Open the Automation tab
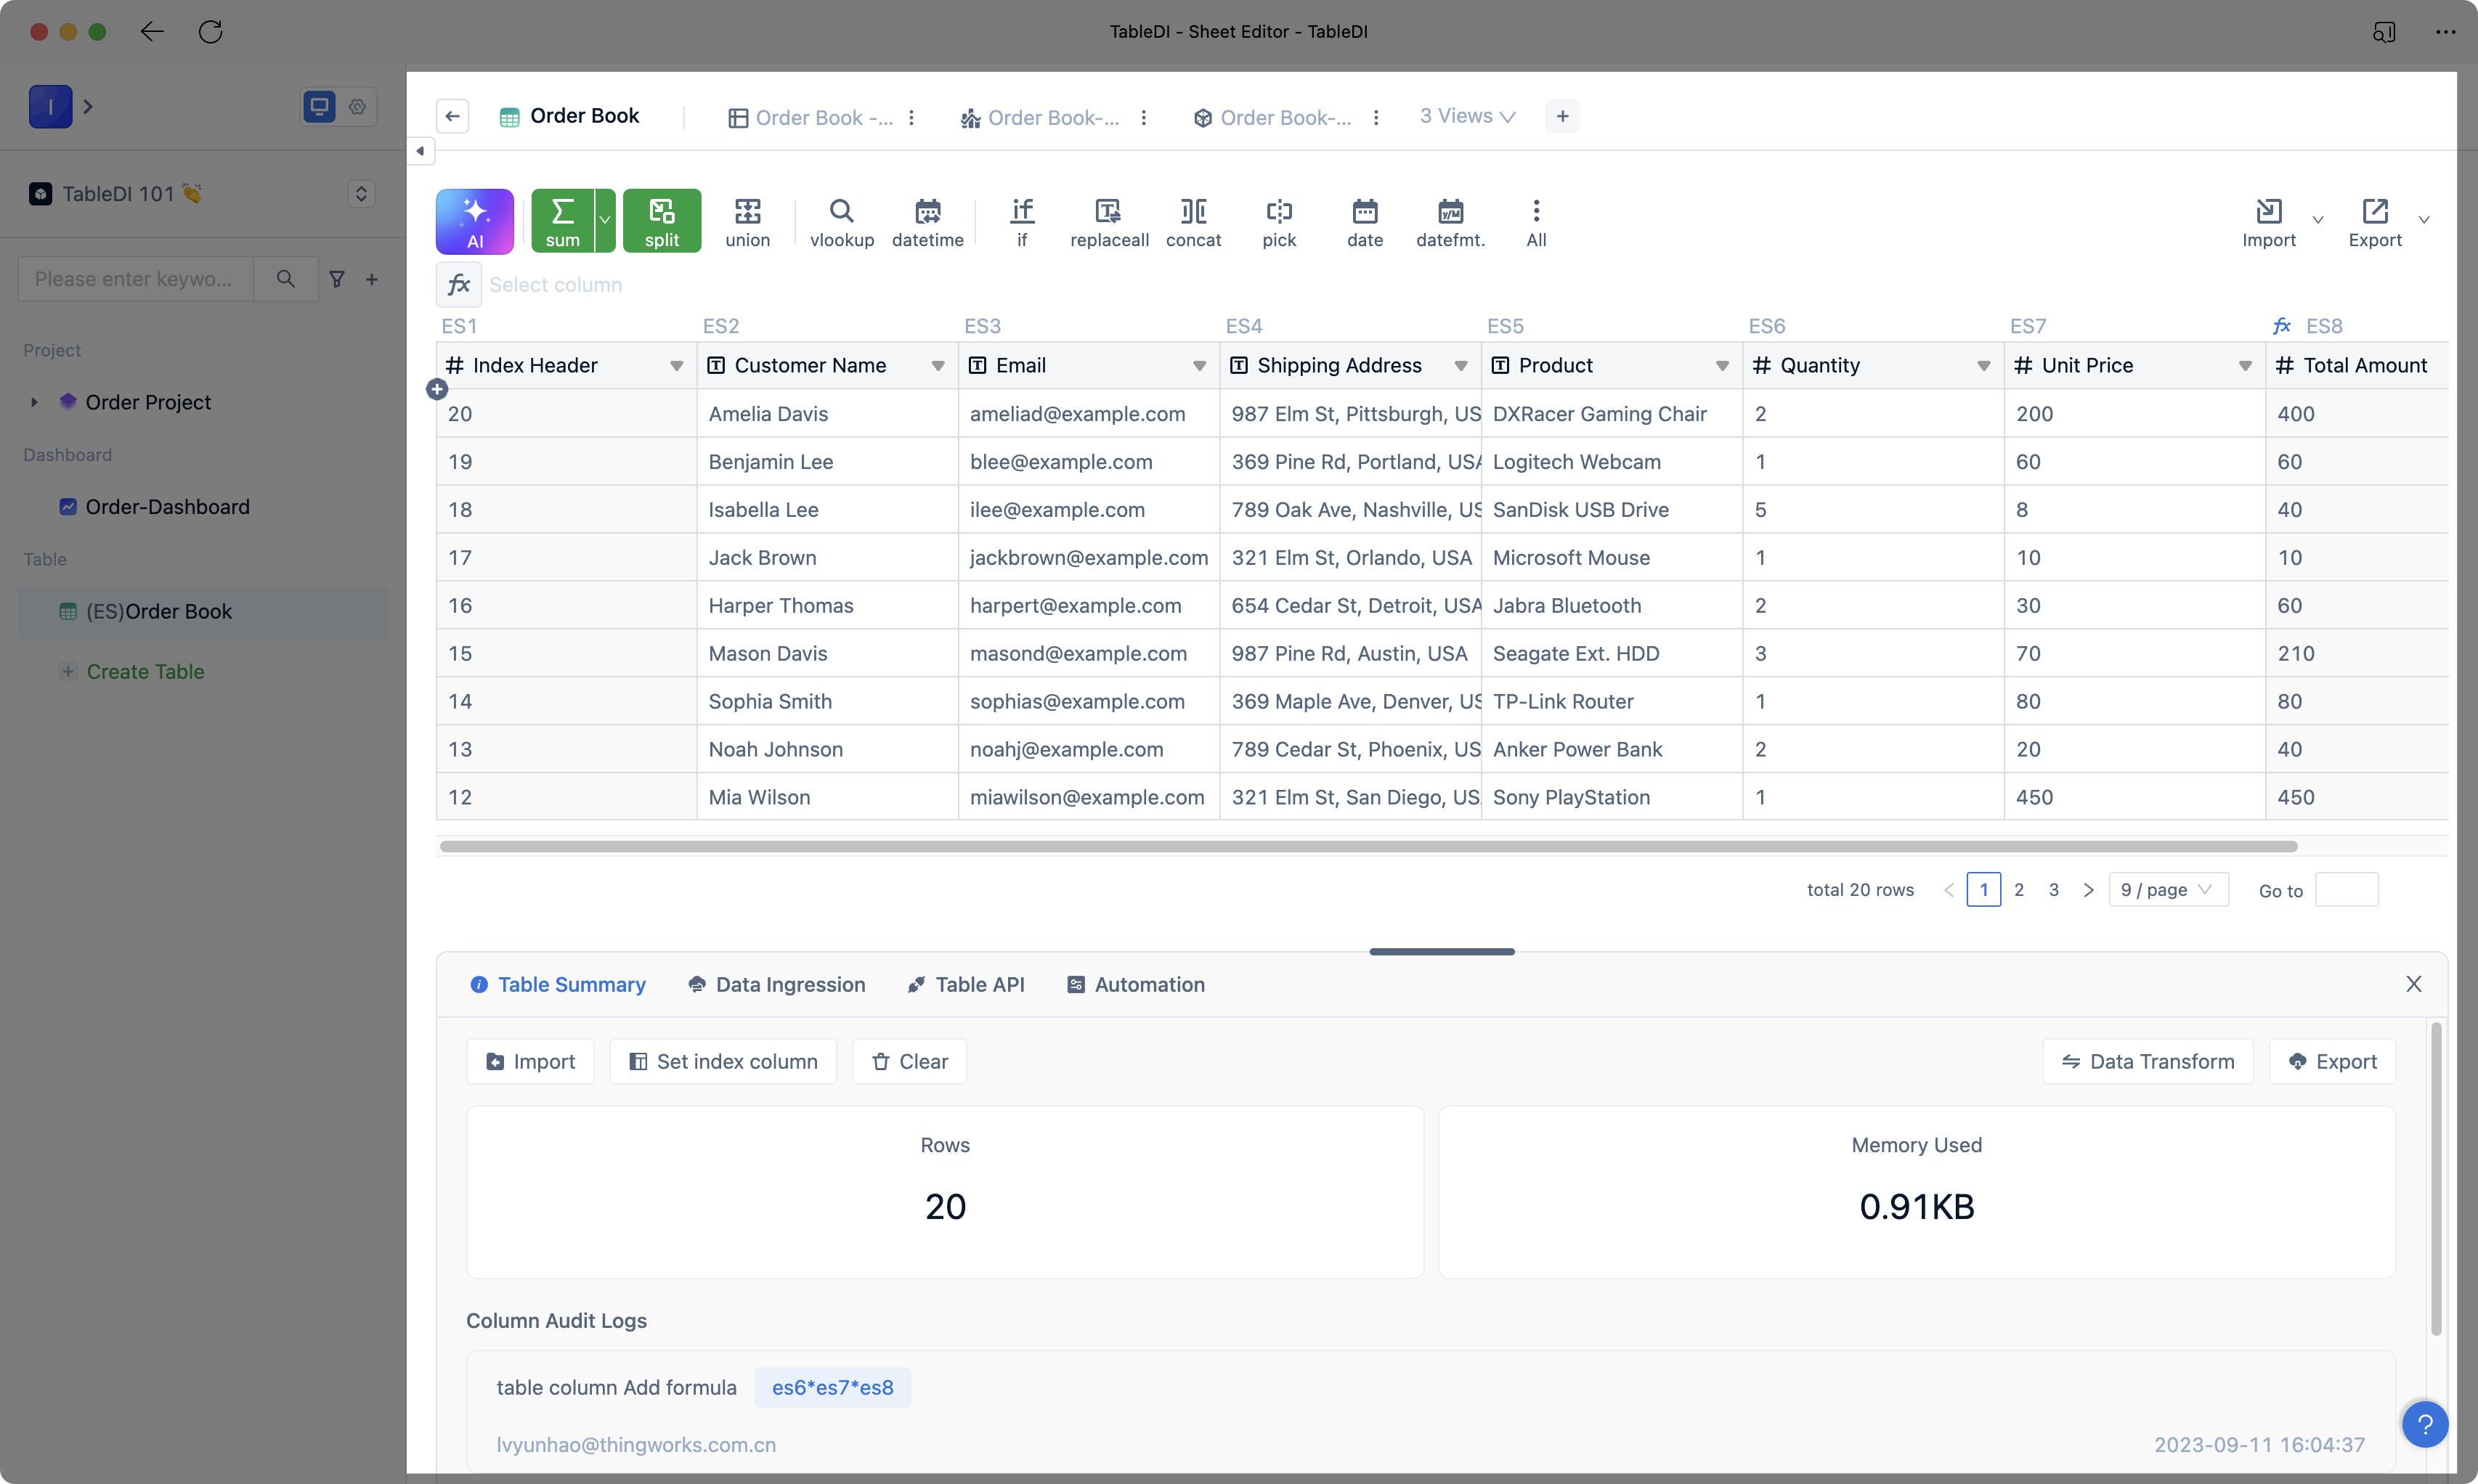The height and width of the screenshot is (1484, 2478). click(1135, 984)
